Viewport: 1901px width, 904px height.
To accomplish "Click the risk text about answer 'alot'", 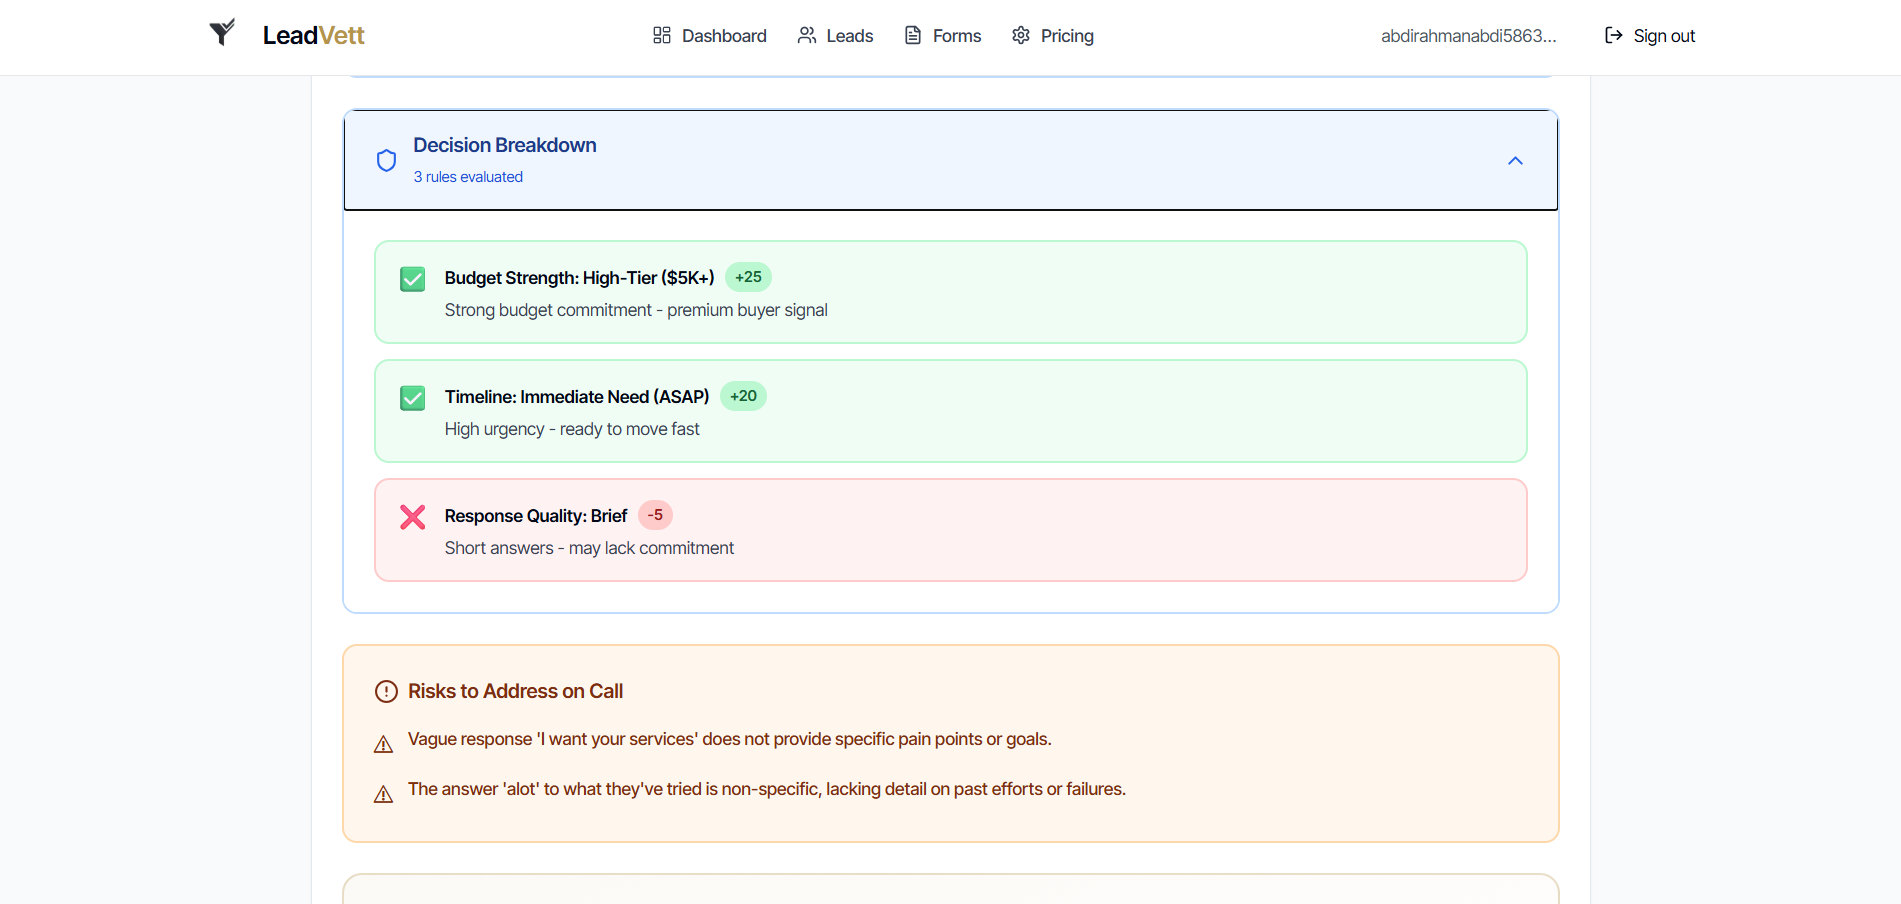I will pos(767,789).
